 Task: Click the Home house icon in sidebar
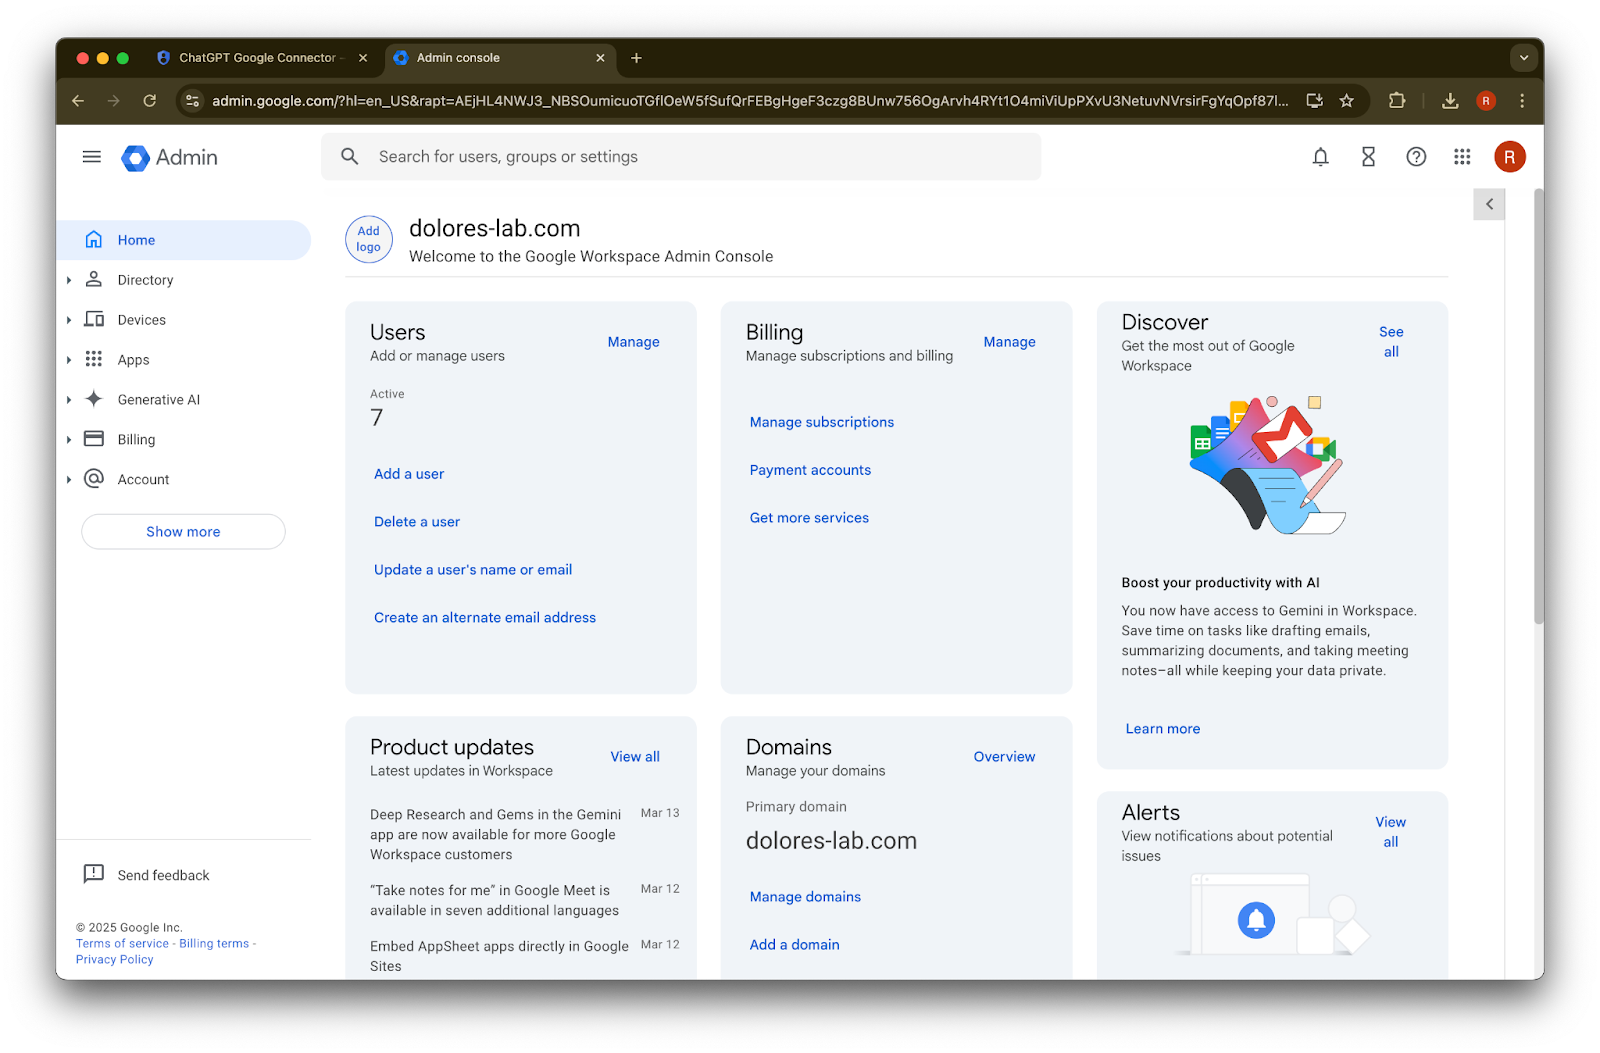[x=94, y=240]
